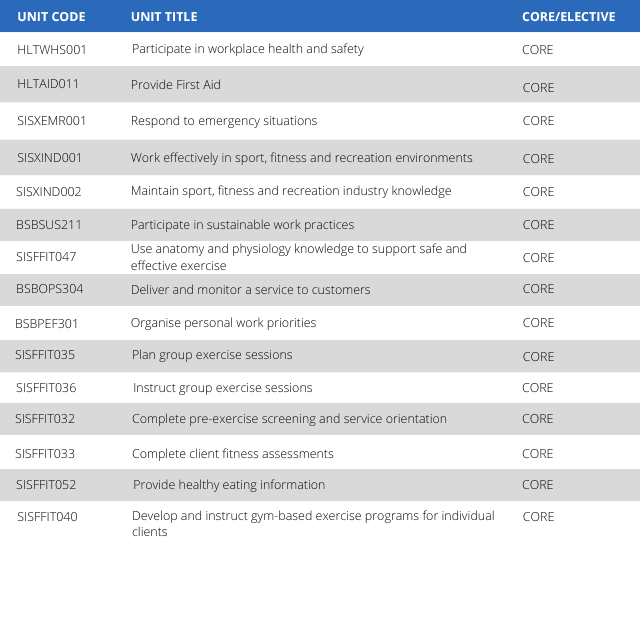Click Deliver and monitor a service title

(250, 290)
